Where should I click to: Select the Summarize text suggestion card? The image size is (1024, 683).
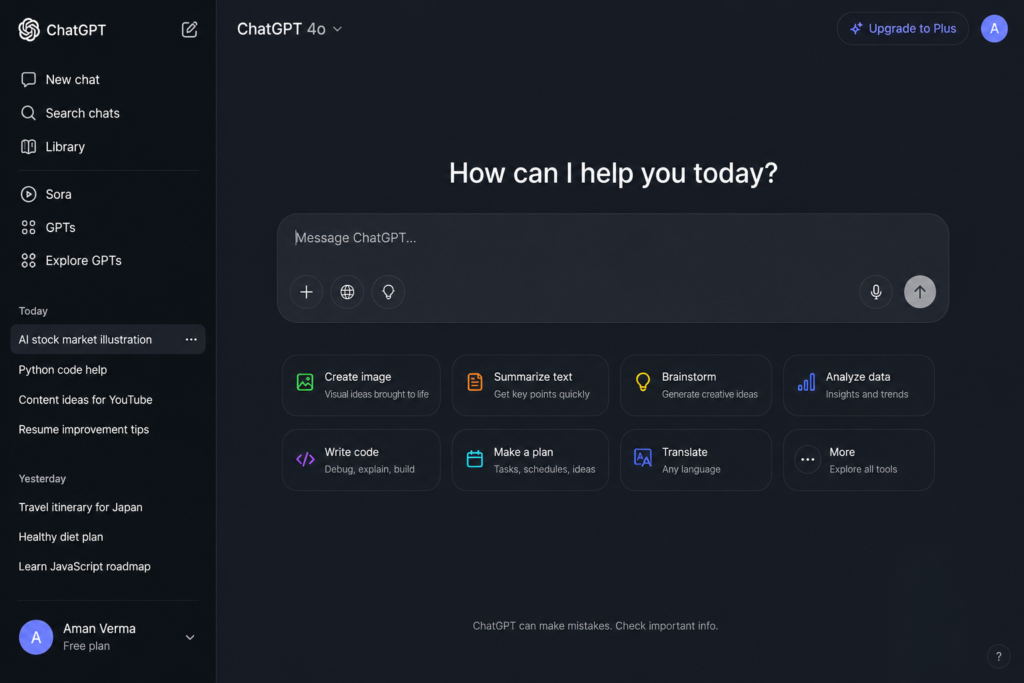click(x=530, y=385)
